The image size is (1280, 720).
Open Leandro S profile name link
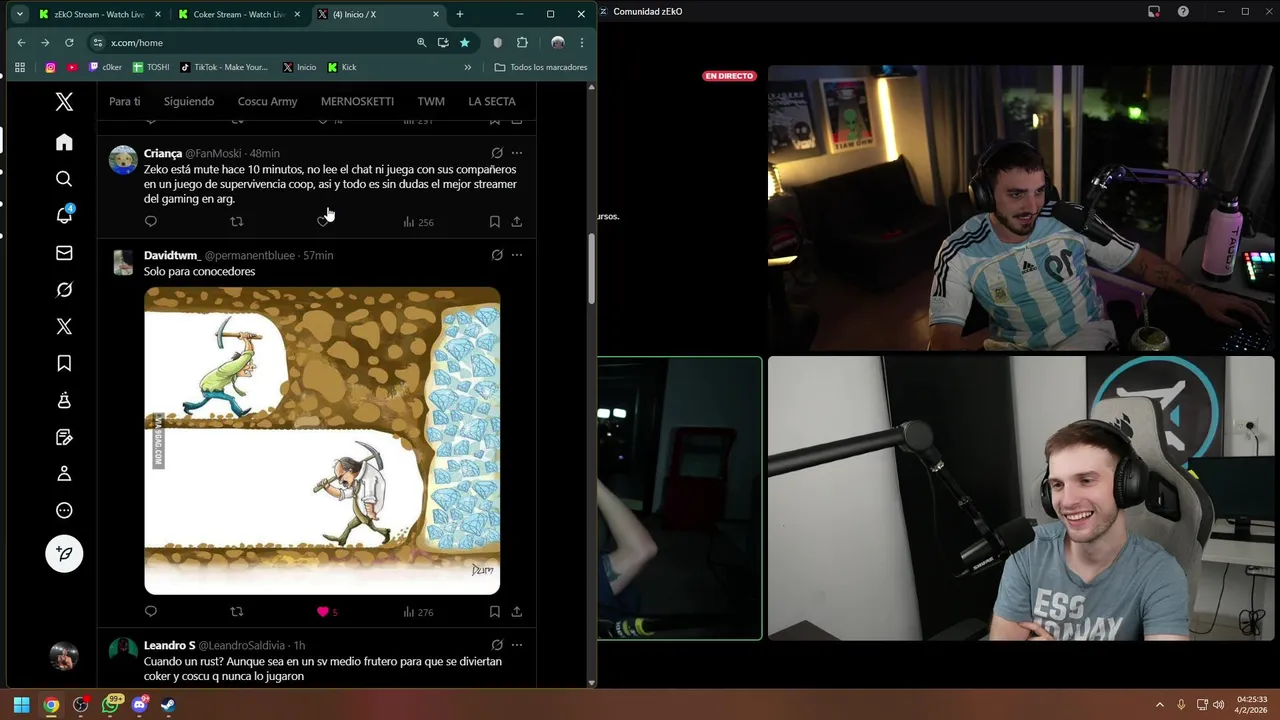(x=169, y=645)
